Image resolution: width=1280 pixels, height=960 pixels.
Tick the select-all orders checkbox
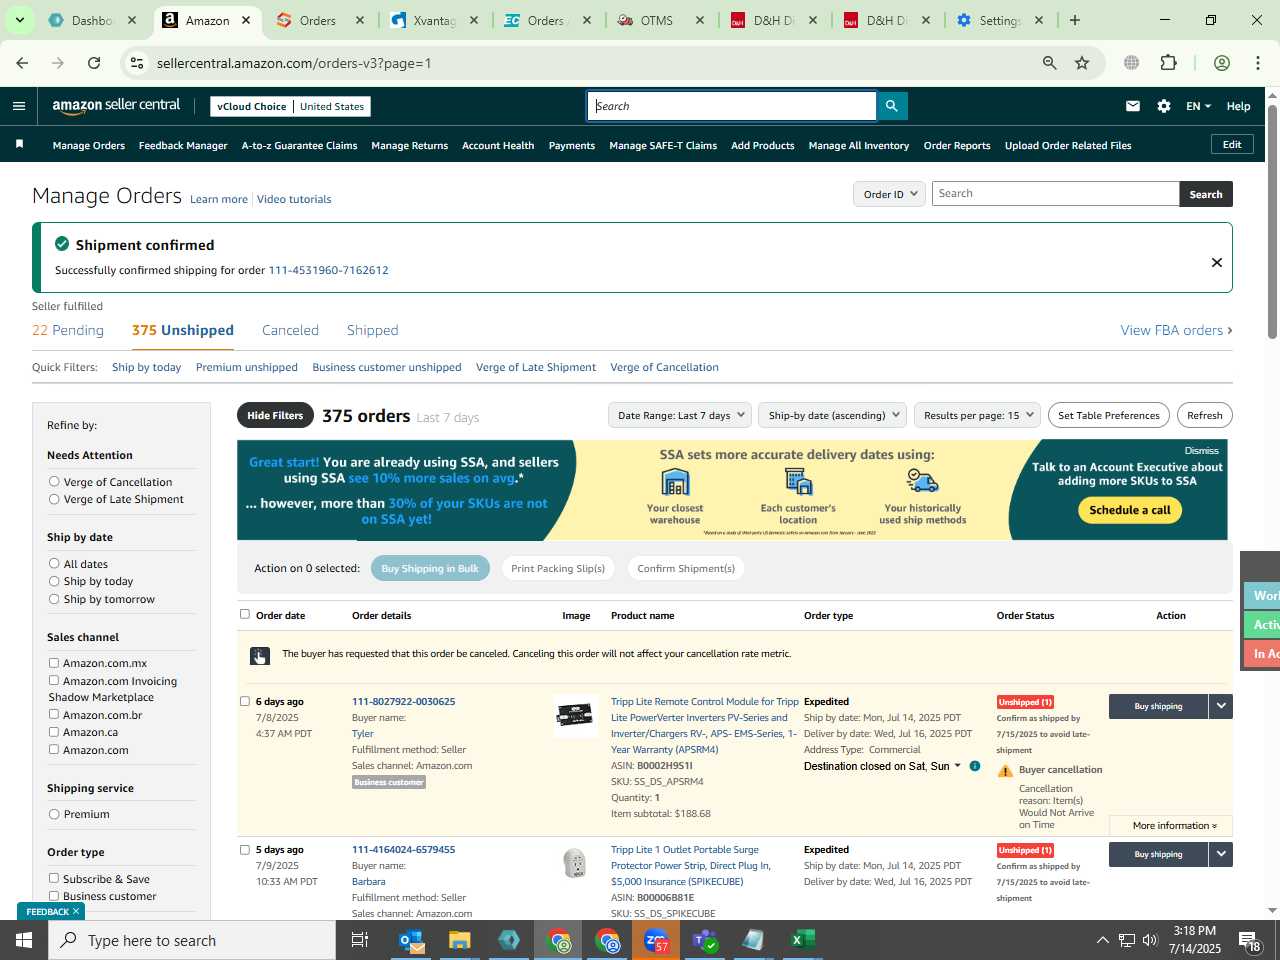tap(245, 614)
